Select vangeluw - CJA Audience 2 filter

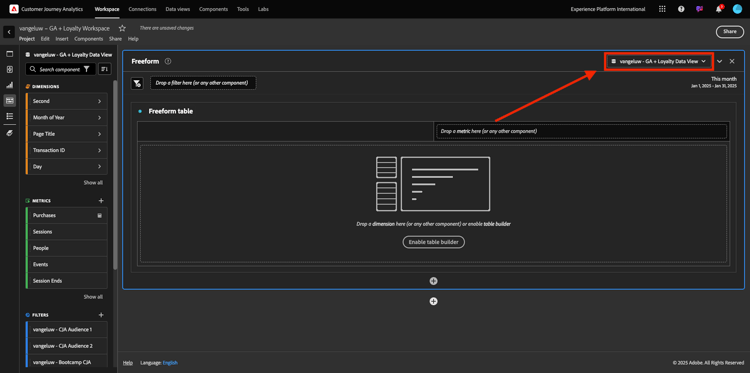[66, 346]
